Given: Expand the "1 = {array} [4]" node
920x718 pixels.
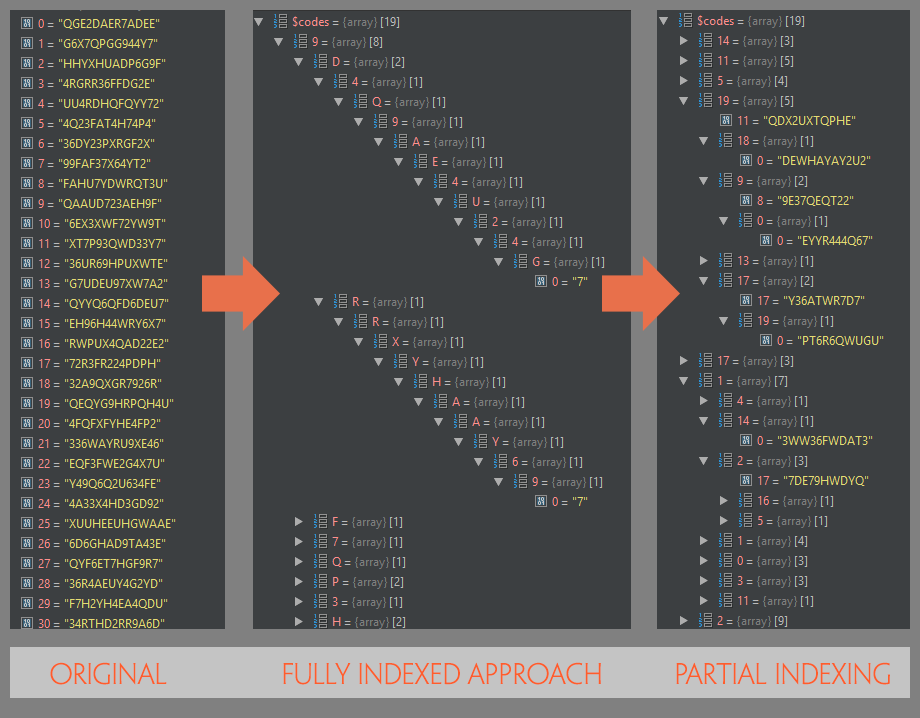Looking at the screenshot, I should (703, 540).
